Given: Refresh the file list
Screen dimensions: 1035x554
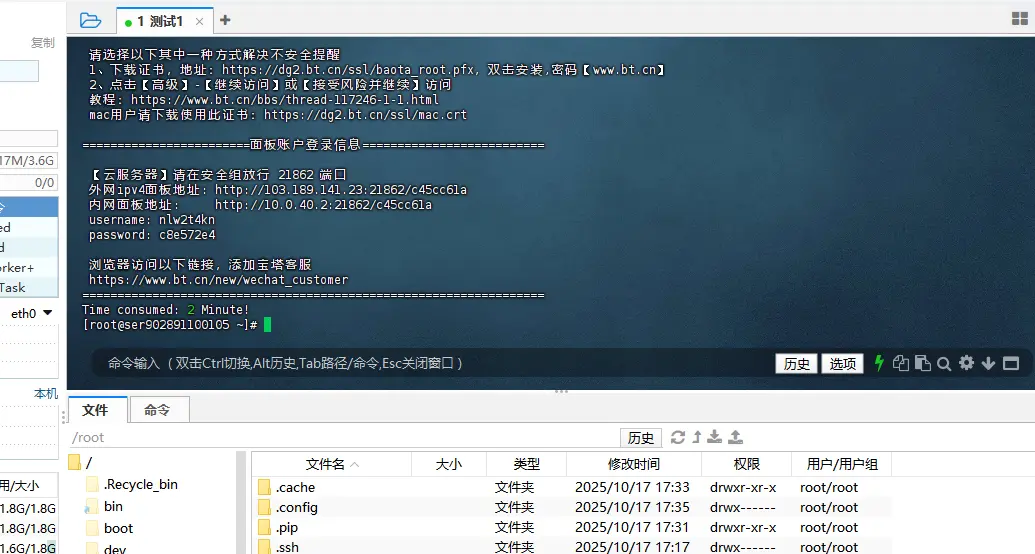Looking at the screenshot, I should 678,437.
